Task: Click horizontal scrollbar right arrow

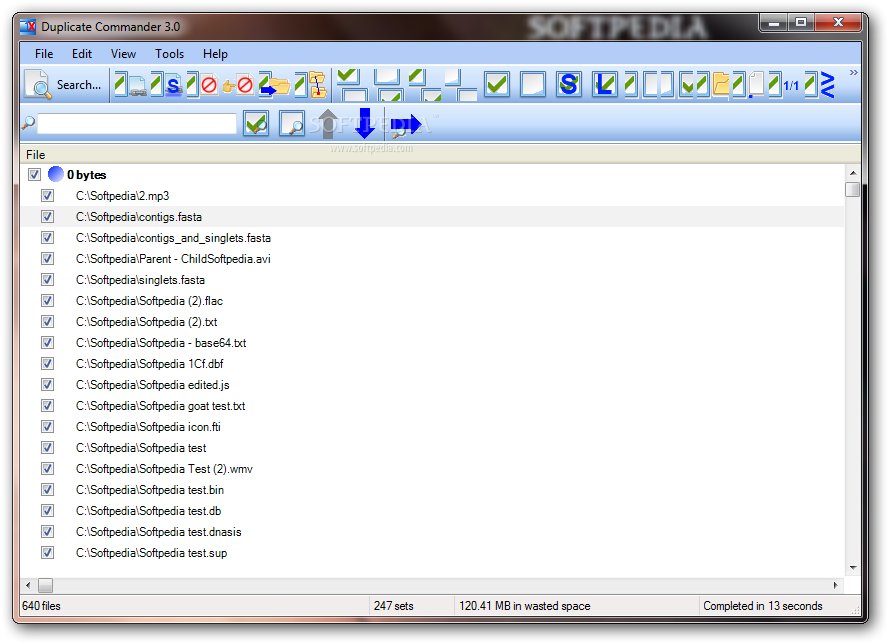Action: (x=835, y=585)
